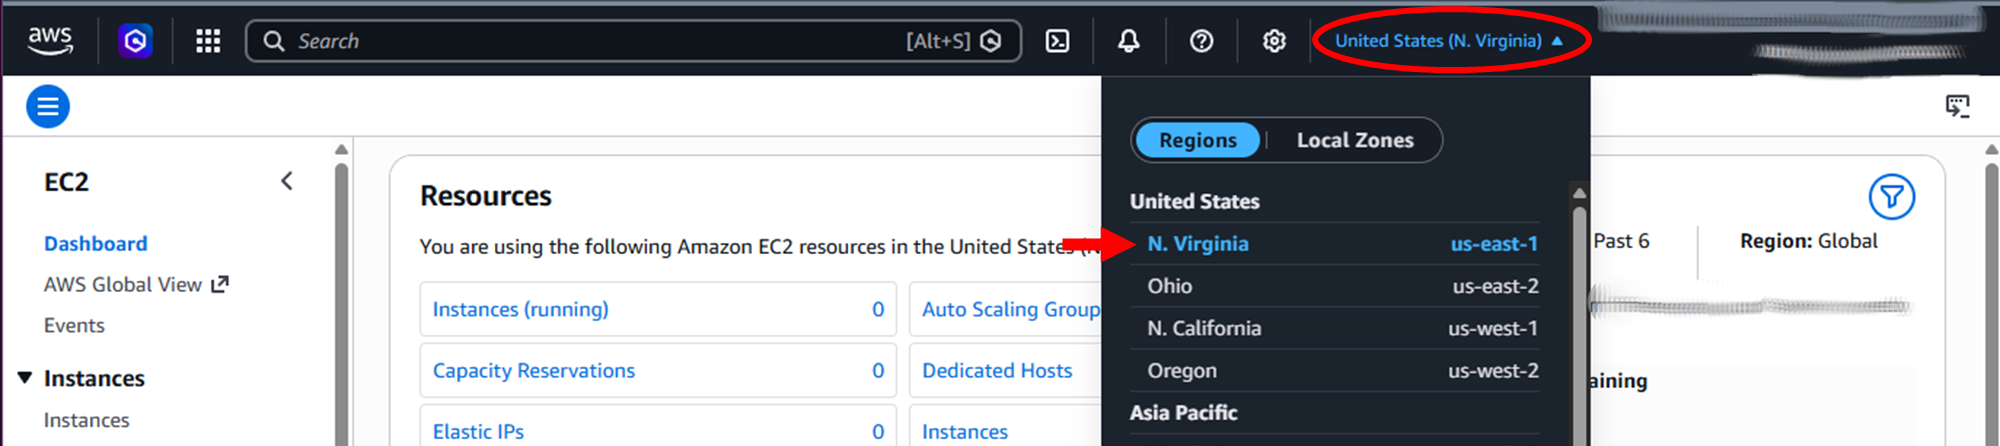Viewport: 2000px width, 446px height.
Task: Open Events in the sidebar
Action: click(x=74, y=325)
